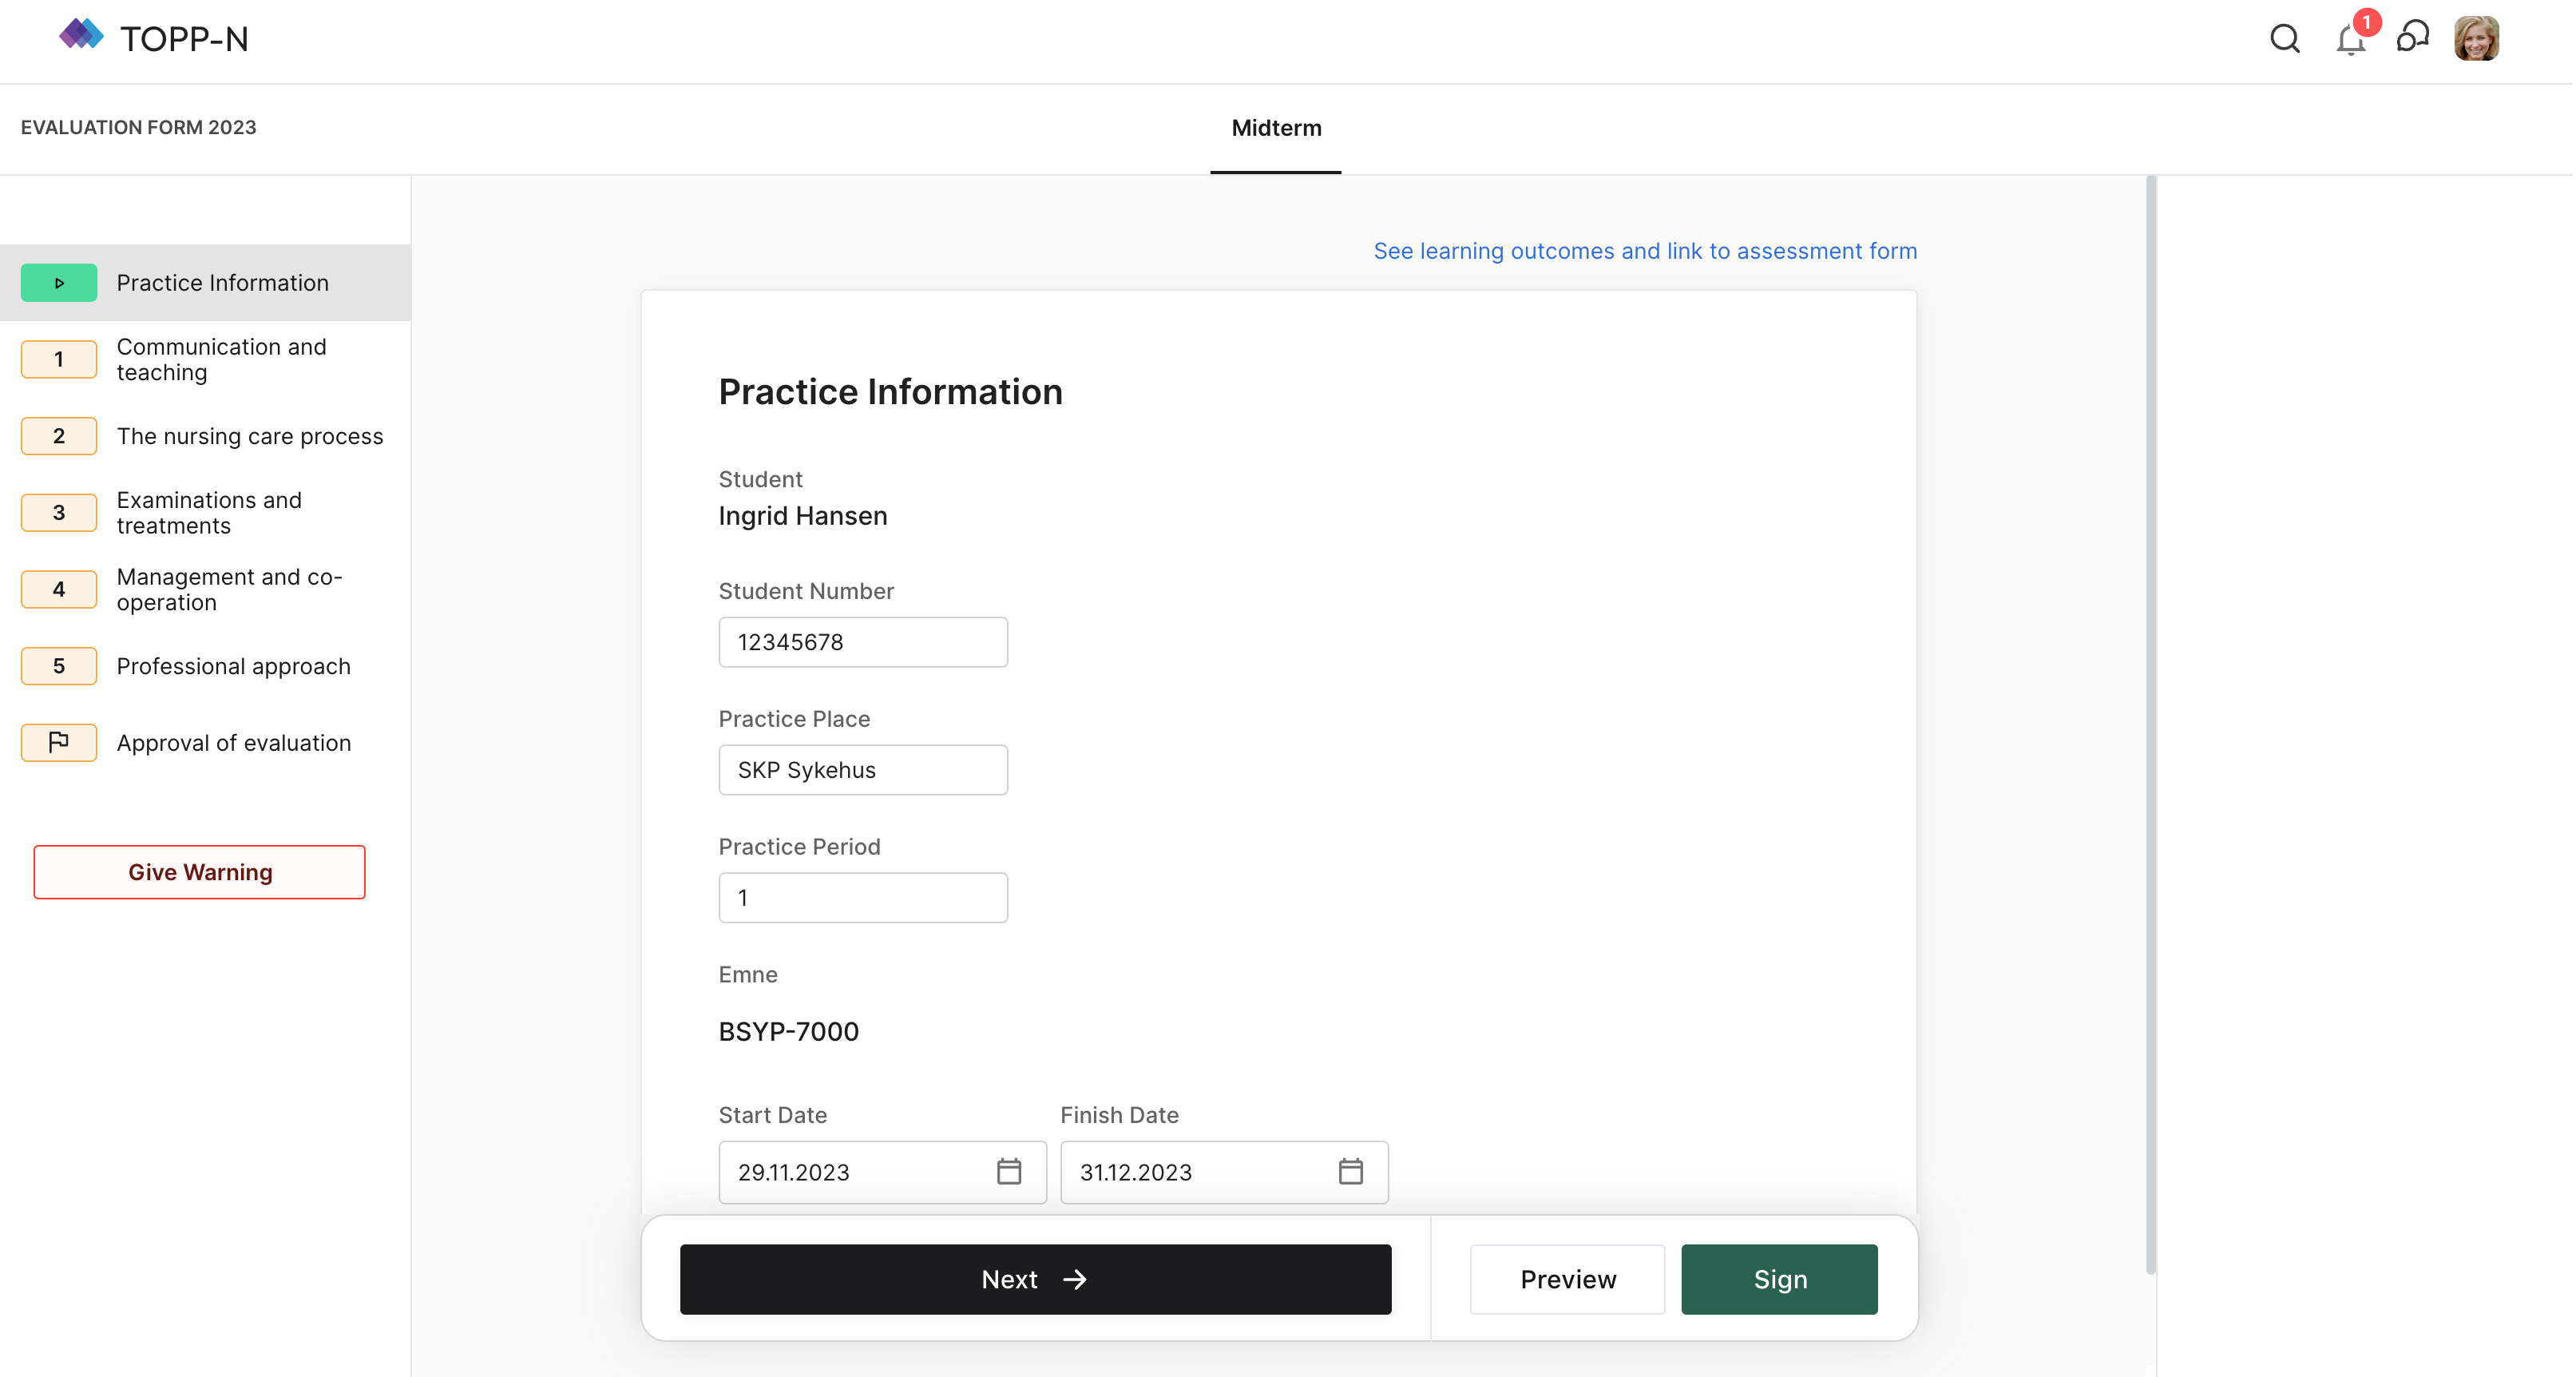Click the Student Number input field
Screen dimensions: 2576x1377
[862, 642]
